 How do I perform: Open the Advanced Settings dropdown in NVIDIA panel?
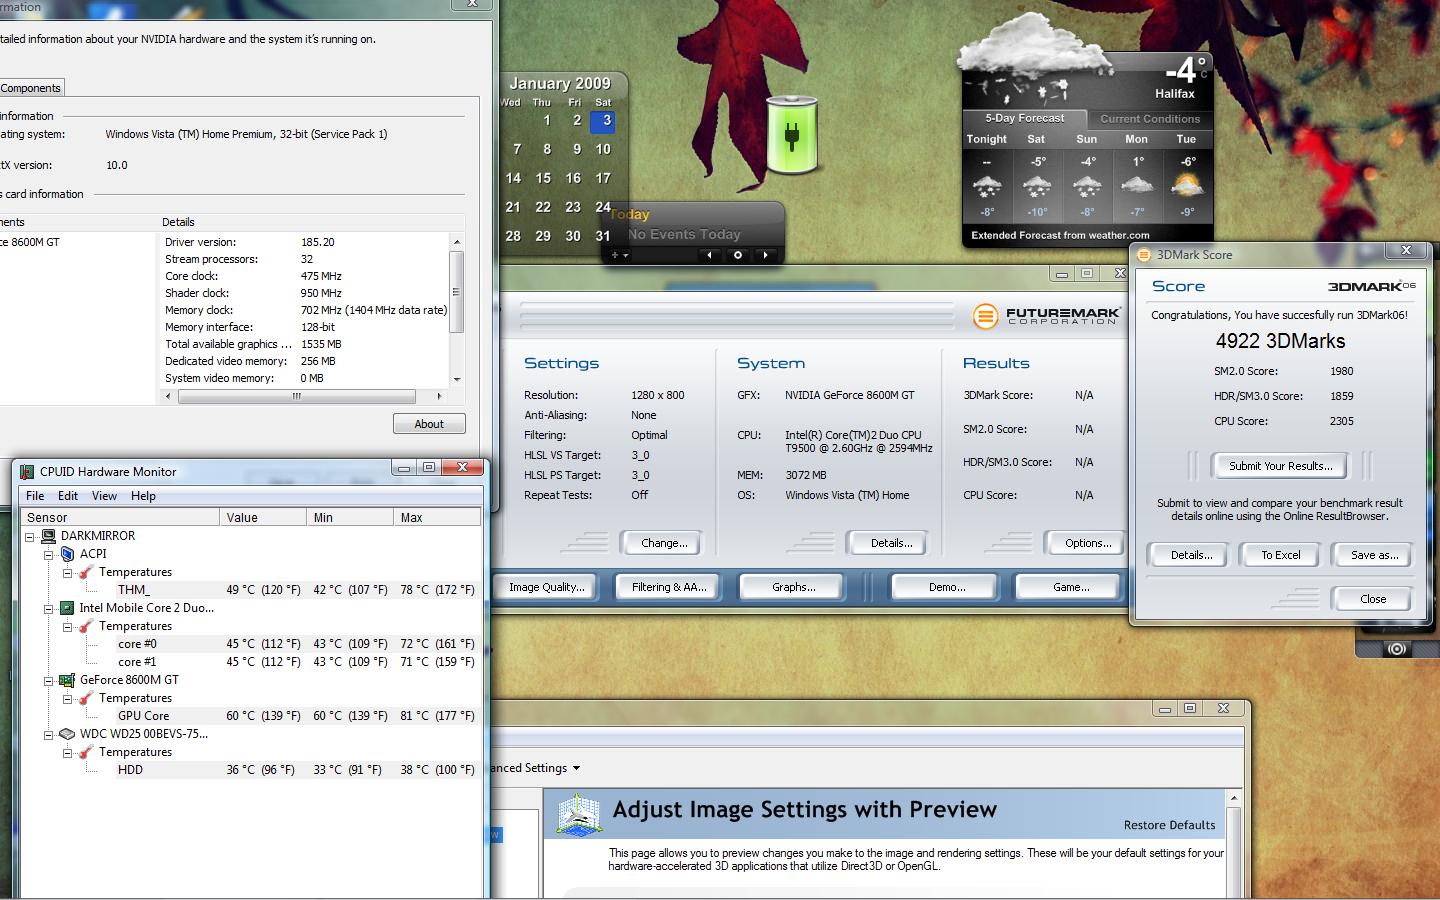535,768
